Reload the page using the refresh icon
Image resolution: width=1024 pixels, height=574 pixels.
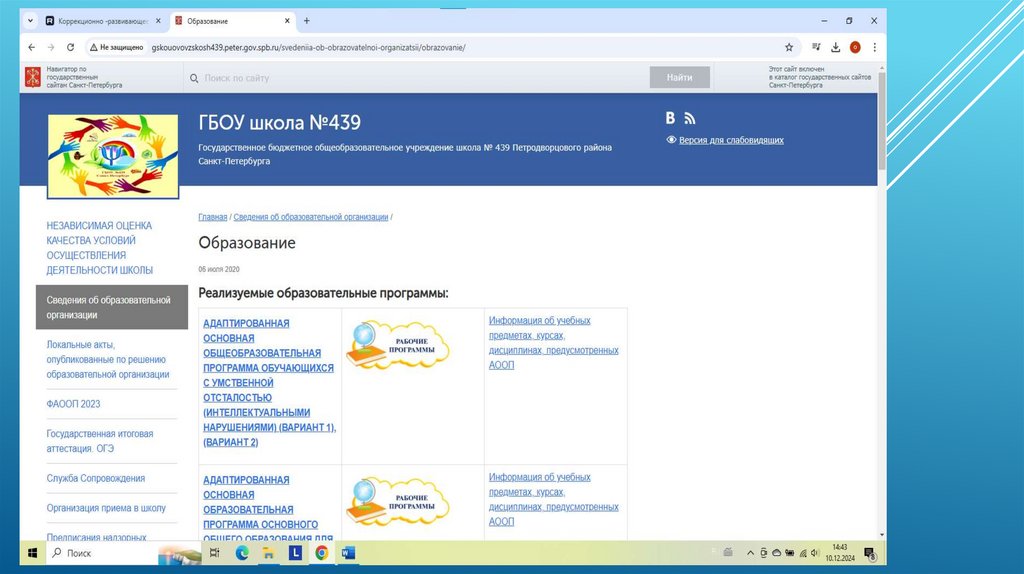73,47
